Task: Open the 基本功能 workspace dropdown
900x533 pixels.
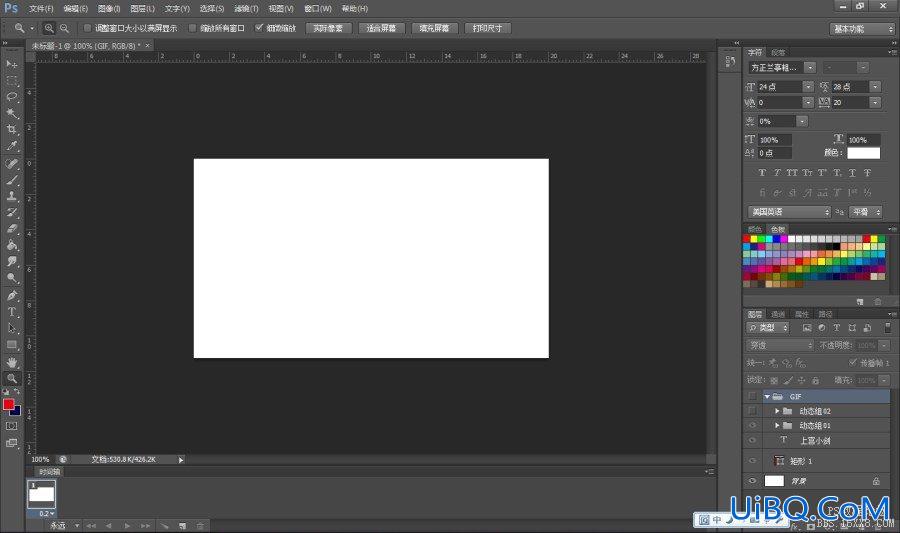Action: 862,29
